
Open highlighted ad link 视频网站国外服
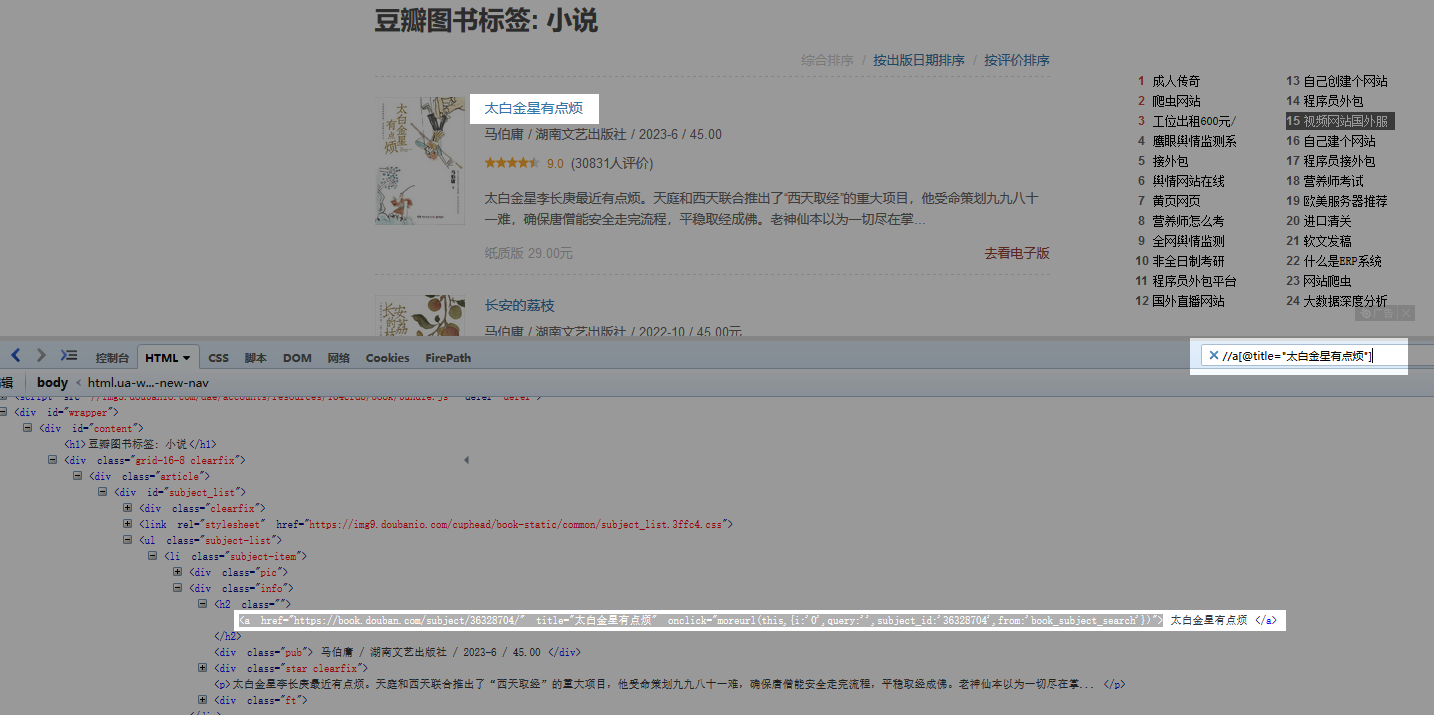coord(1345,121)
